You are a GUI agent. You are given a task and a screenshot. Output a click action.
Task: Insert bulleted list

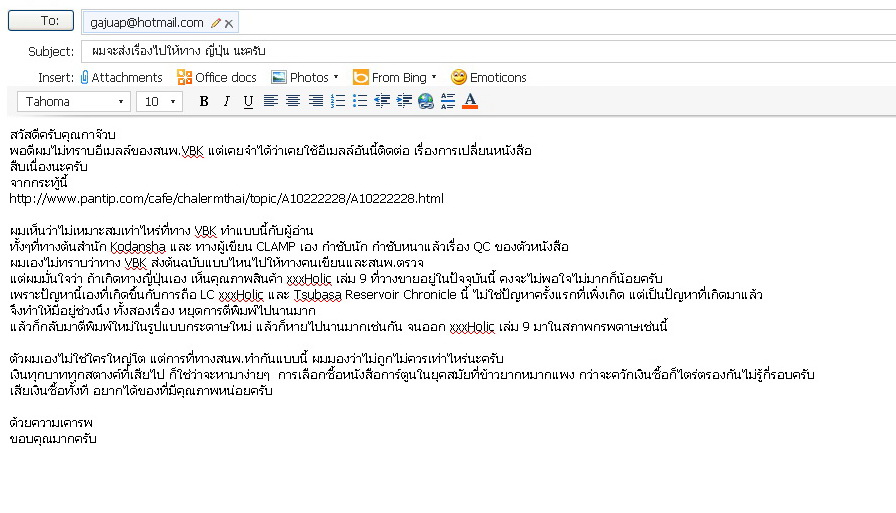[x=359, y=101]
